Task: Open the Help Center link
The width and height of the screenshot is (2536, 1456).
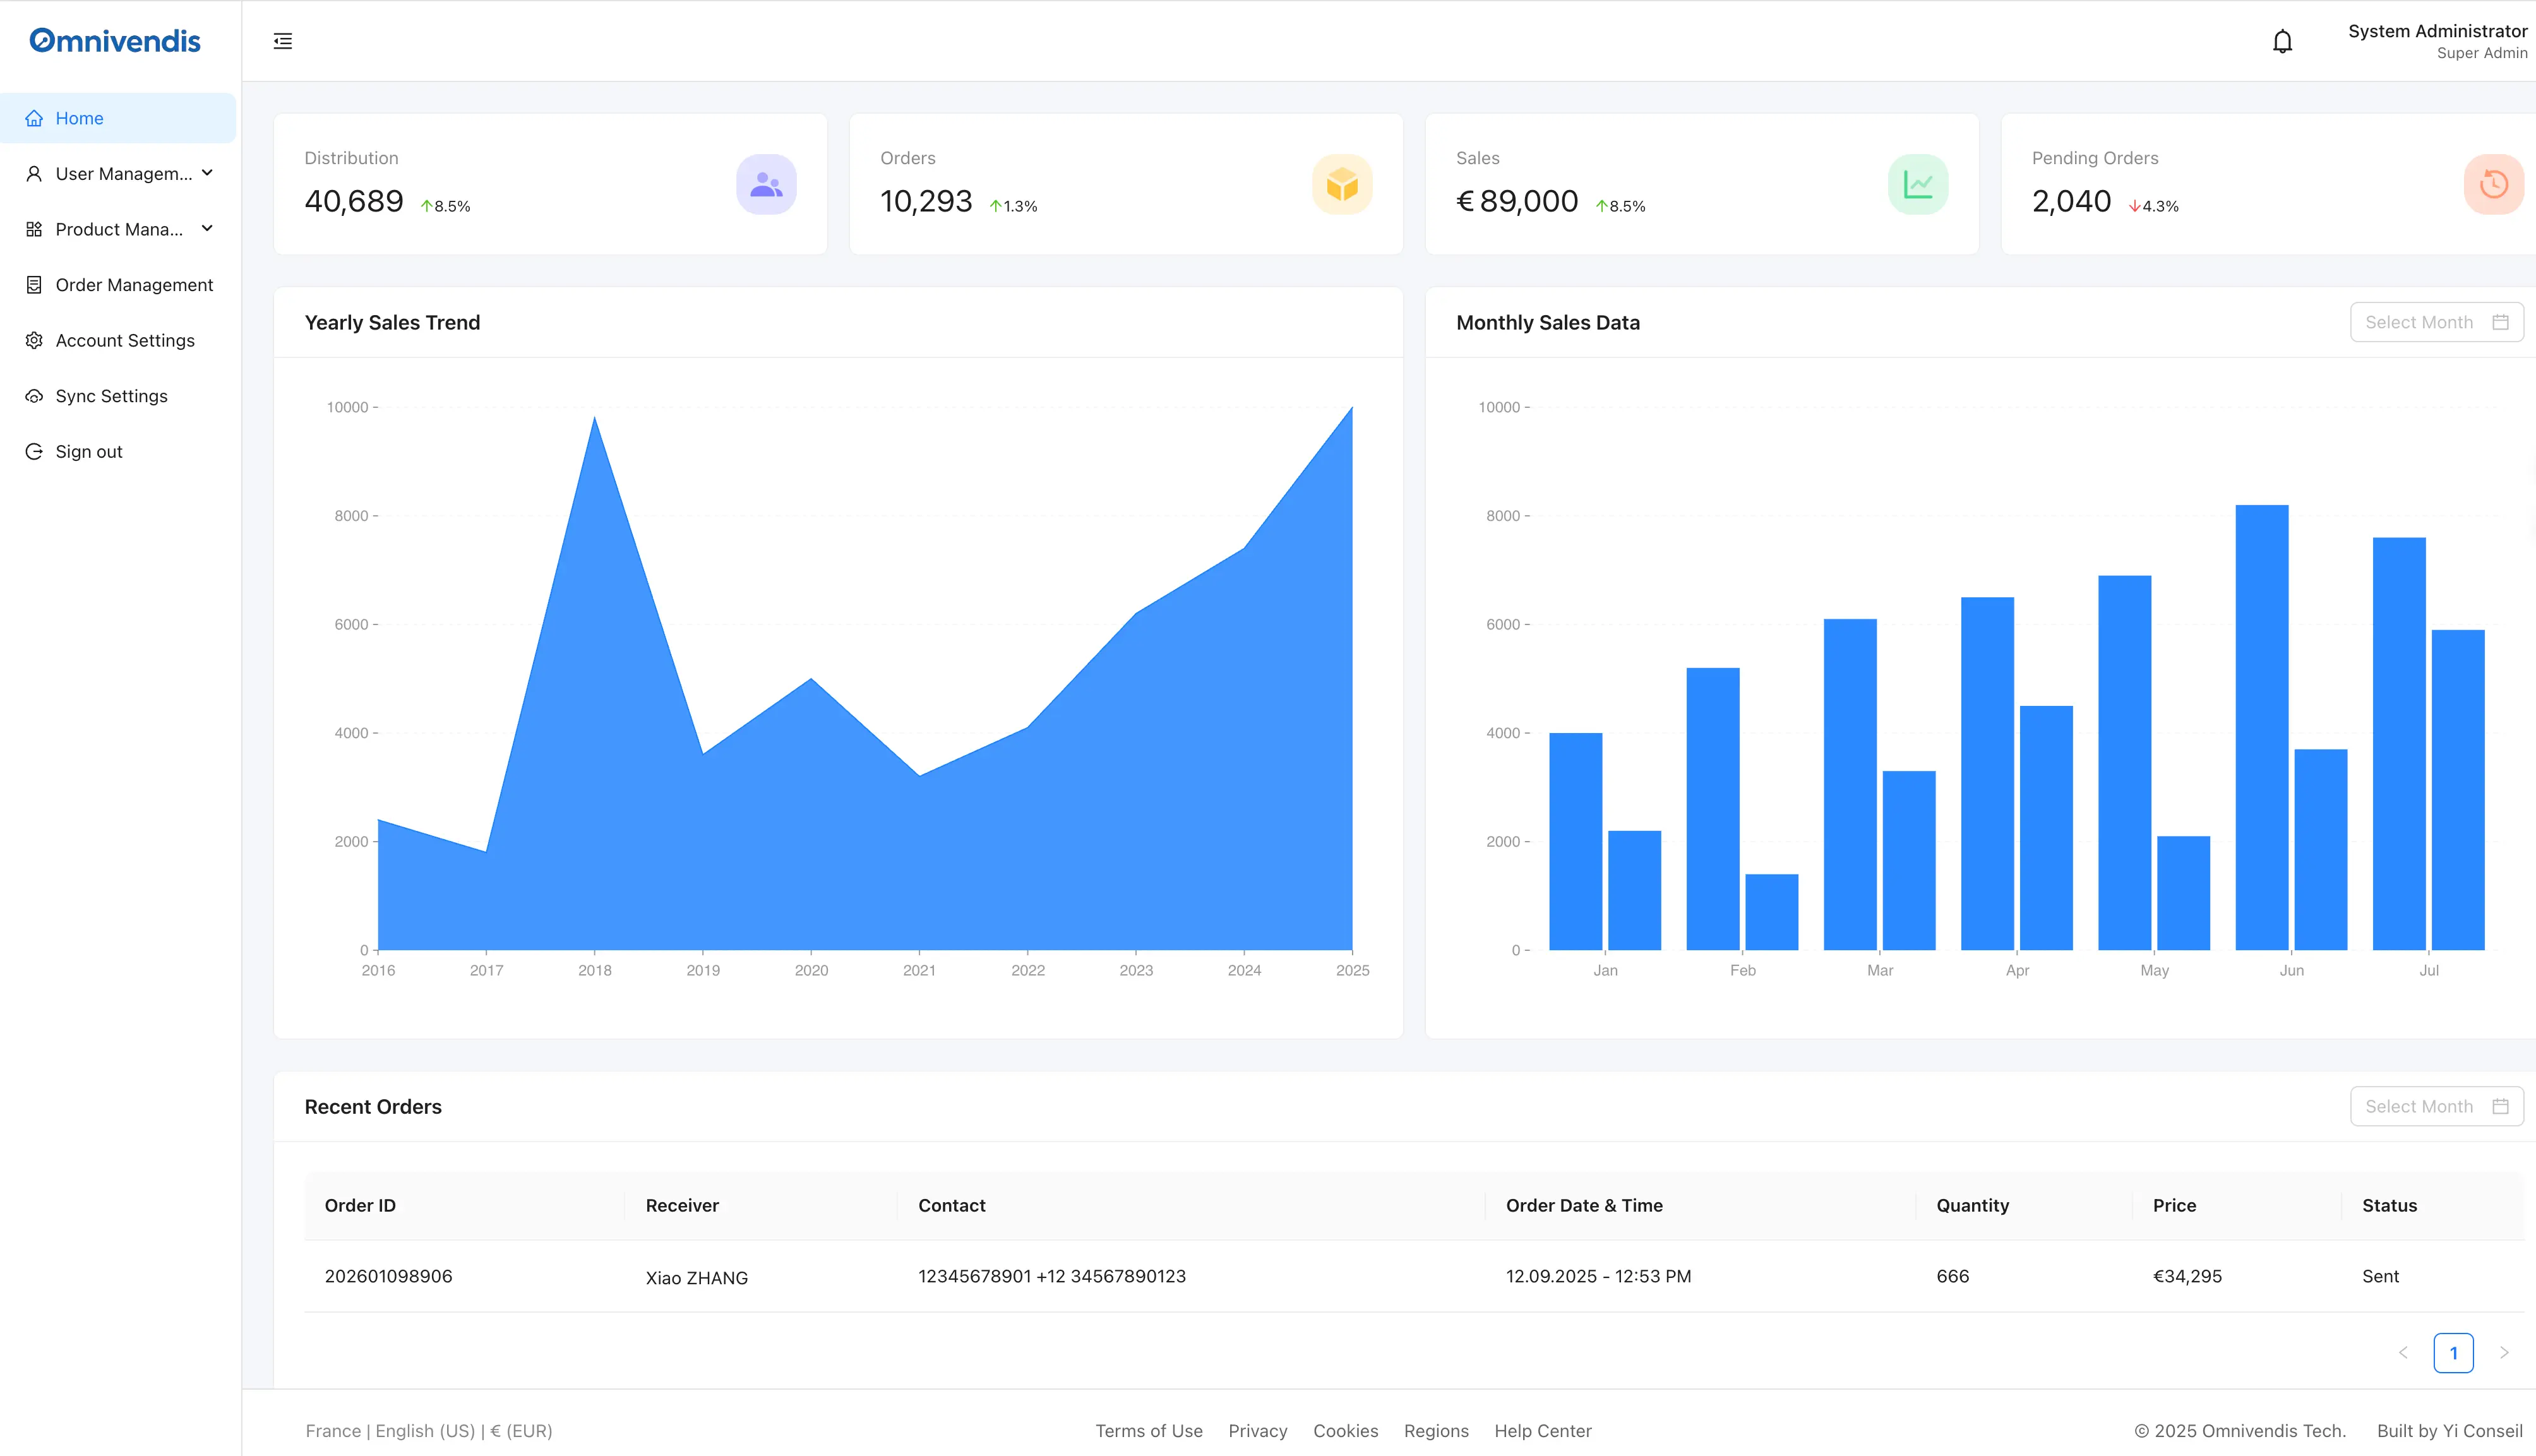Action: 1542,1430
